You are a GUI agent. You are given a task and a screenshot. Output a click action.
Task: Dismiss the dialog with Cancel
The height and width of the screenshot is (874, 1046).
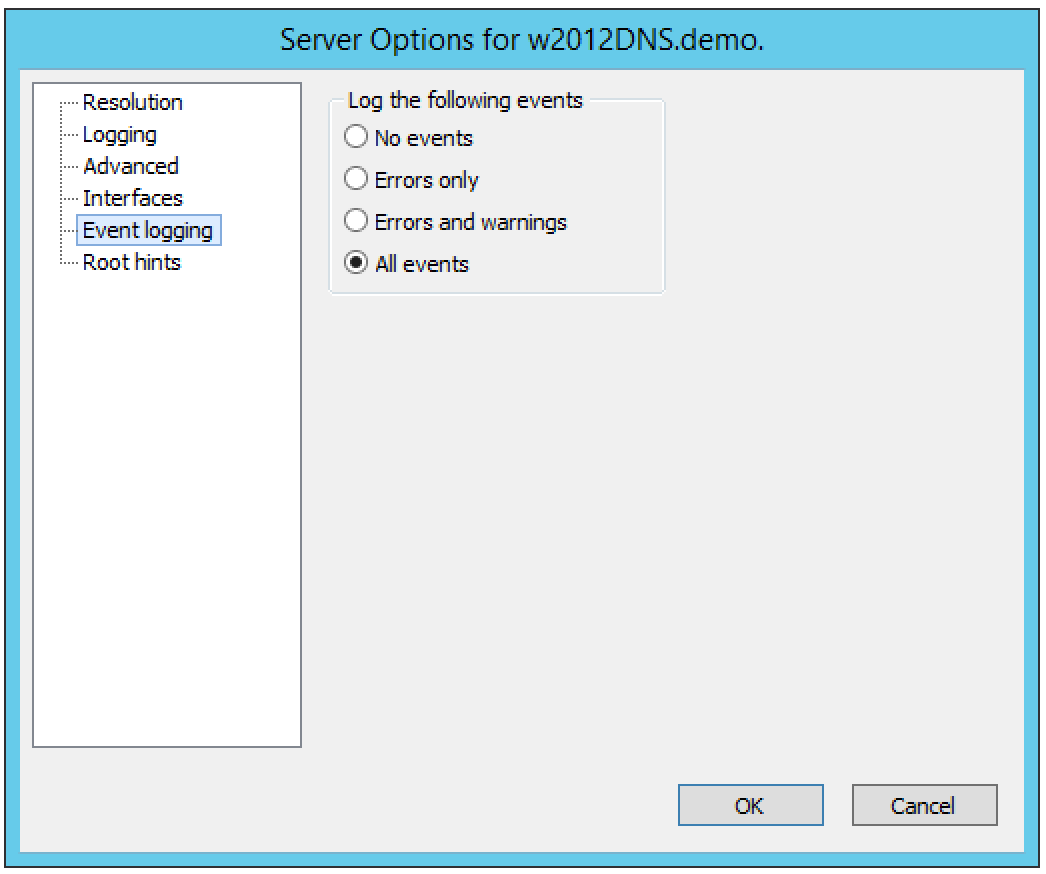[924, 805]
